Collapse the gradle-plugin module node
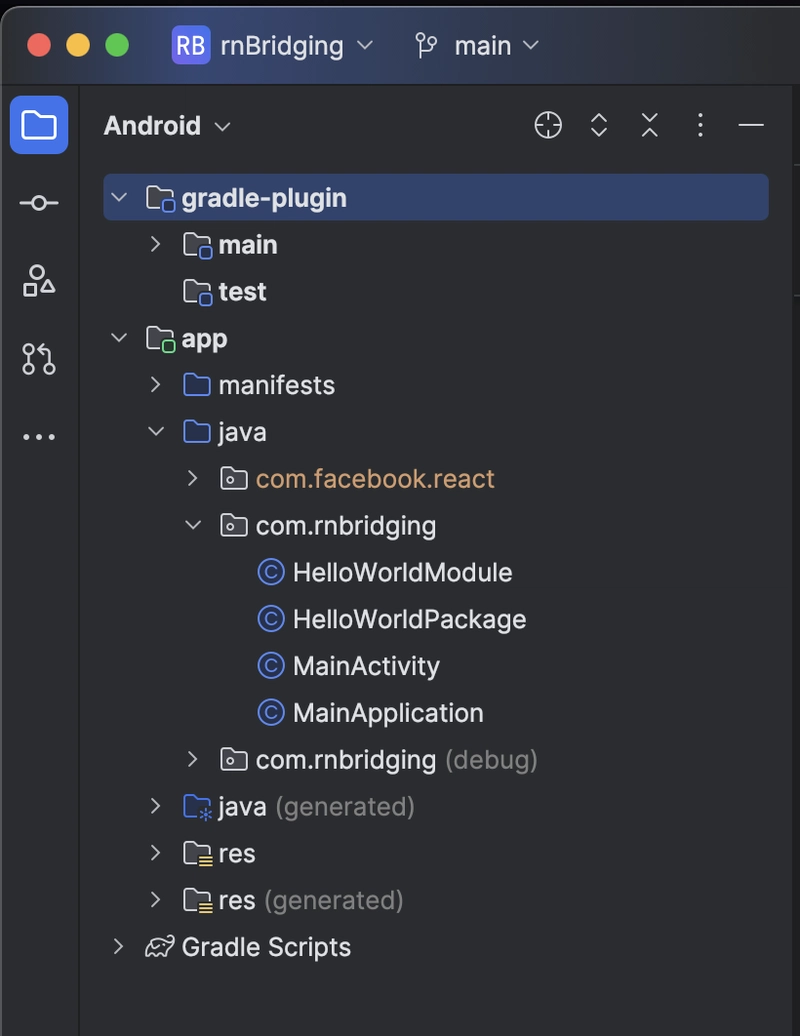Viewport: 800px width, 1036px height. (x=119, y=198)
